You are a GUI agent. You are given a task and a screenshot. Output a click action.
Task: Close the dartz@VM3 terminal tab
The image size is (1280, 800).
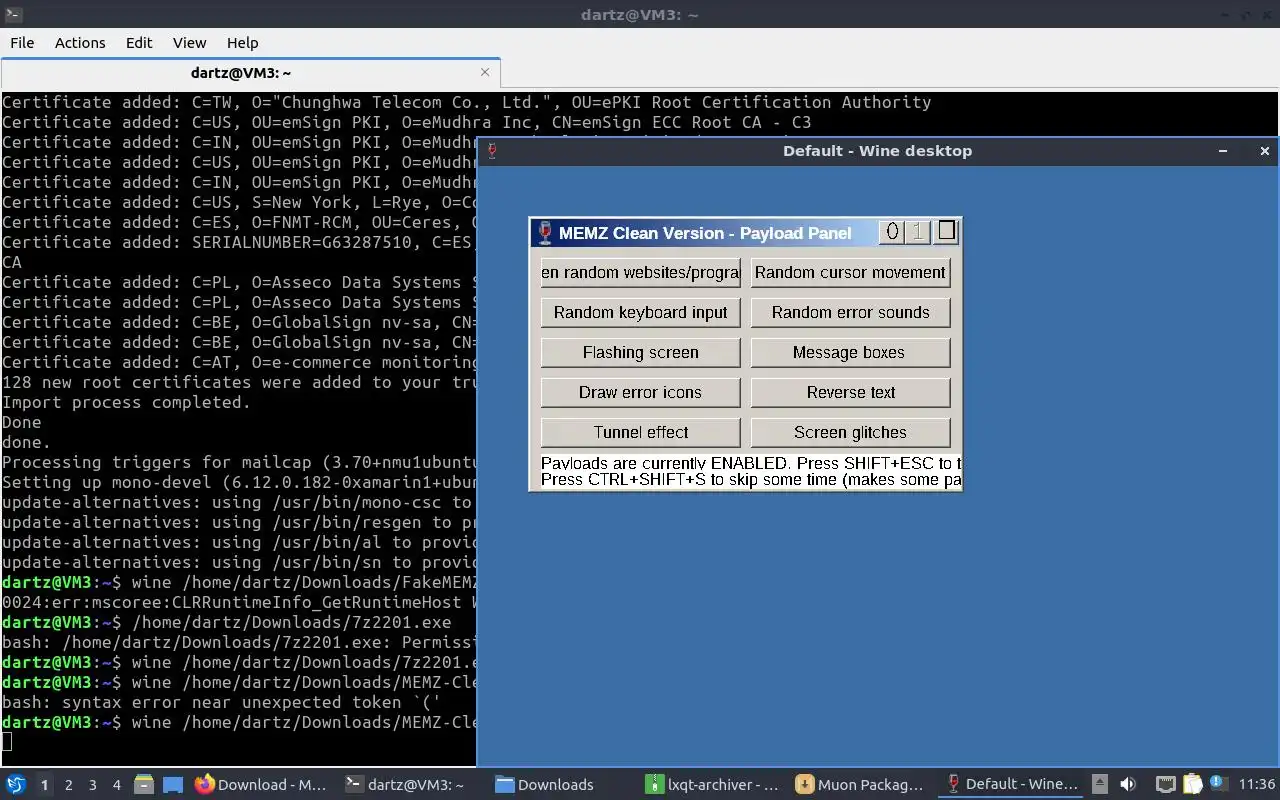485,72
